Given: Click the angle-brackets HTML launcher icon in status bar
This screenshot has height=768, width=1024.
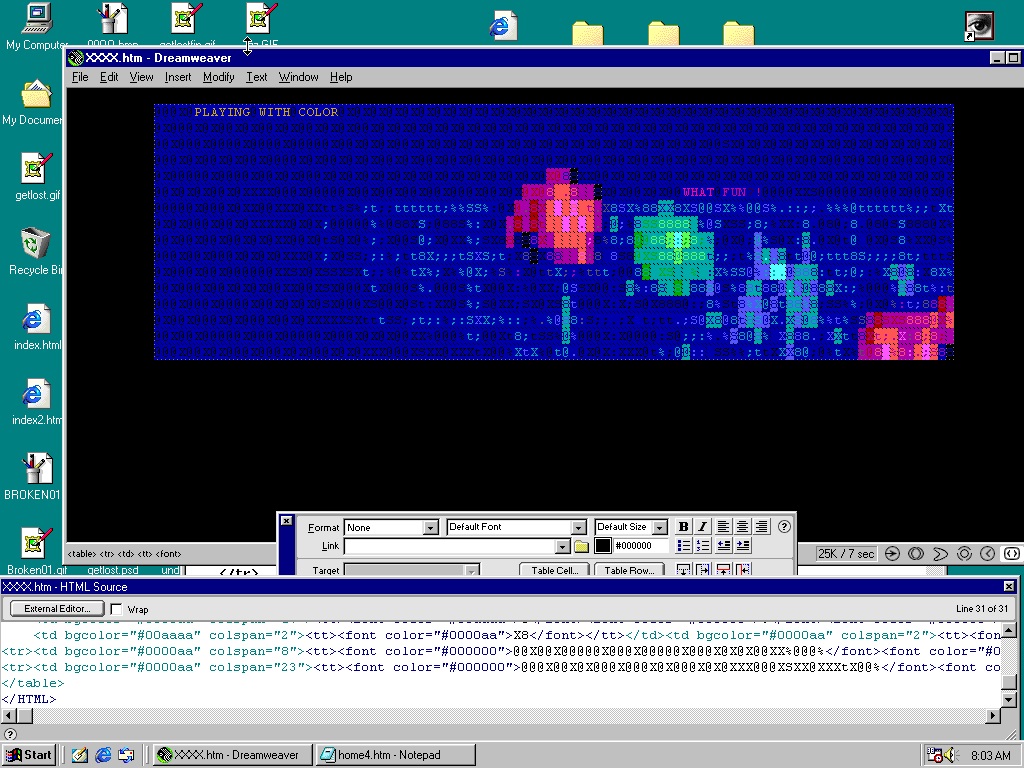Looking at the screenshot, I should 1012,554.
